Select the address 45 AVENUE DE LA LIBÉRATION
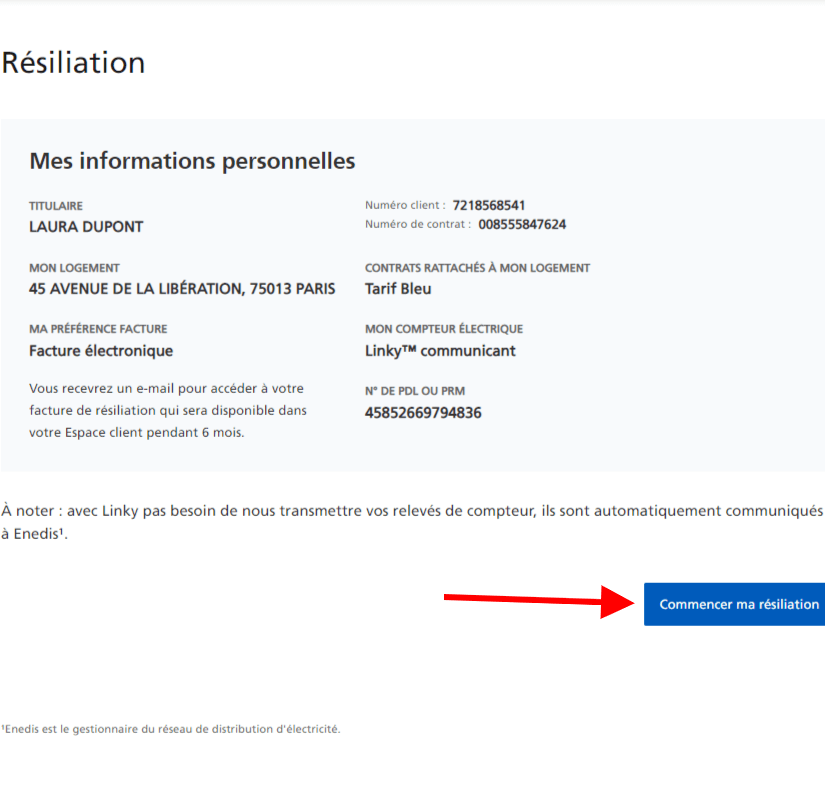 (181, 288)
